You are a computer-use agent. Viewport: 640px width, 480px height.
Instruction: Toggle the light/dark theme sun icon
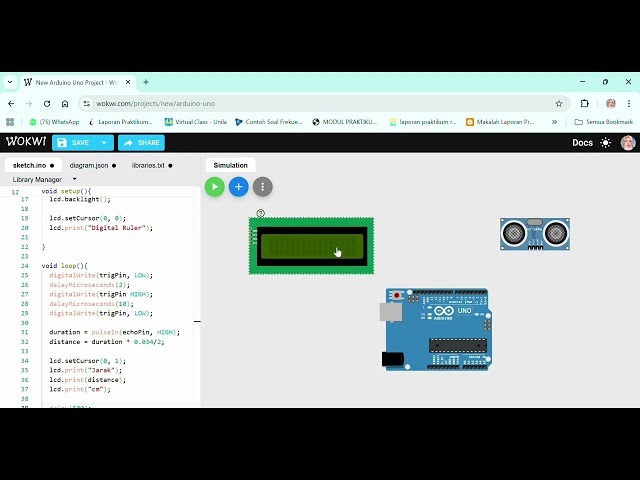tap(606, 142)
